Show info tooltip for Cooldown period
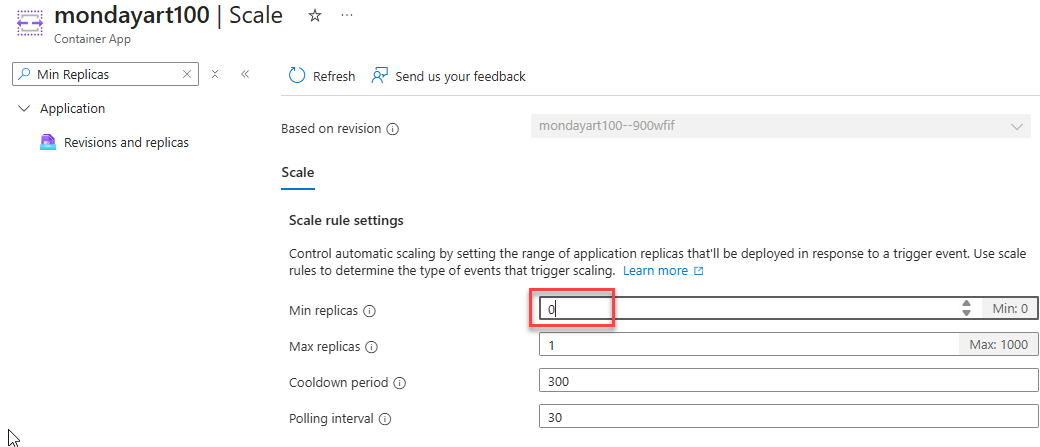The height and width of the screenshot is (447, 1040). (x=400, y=383)
